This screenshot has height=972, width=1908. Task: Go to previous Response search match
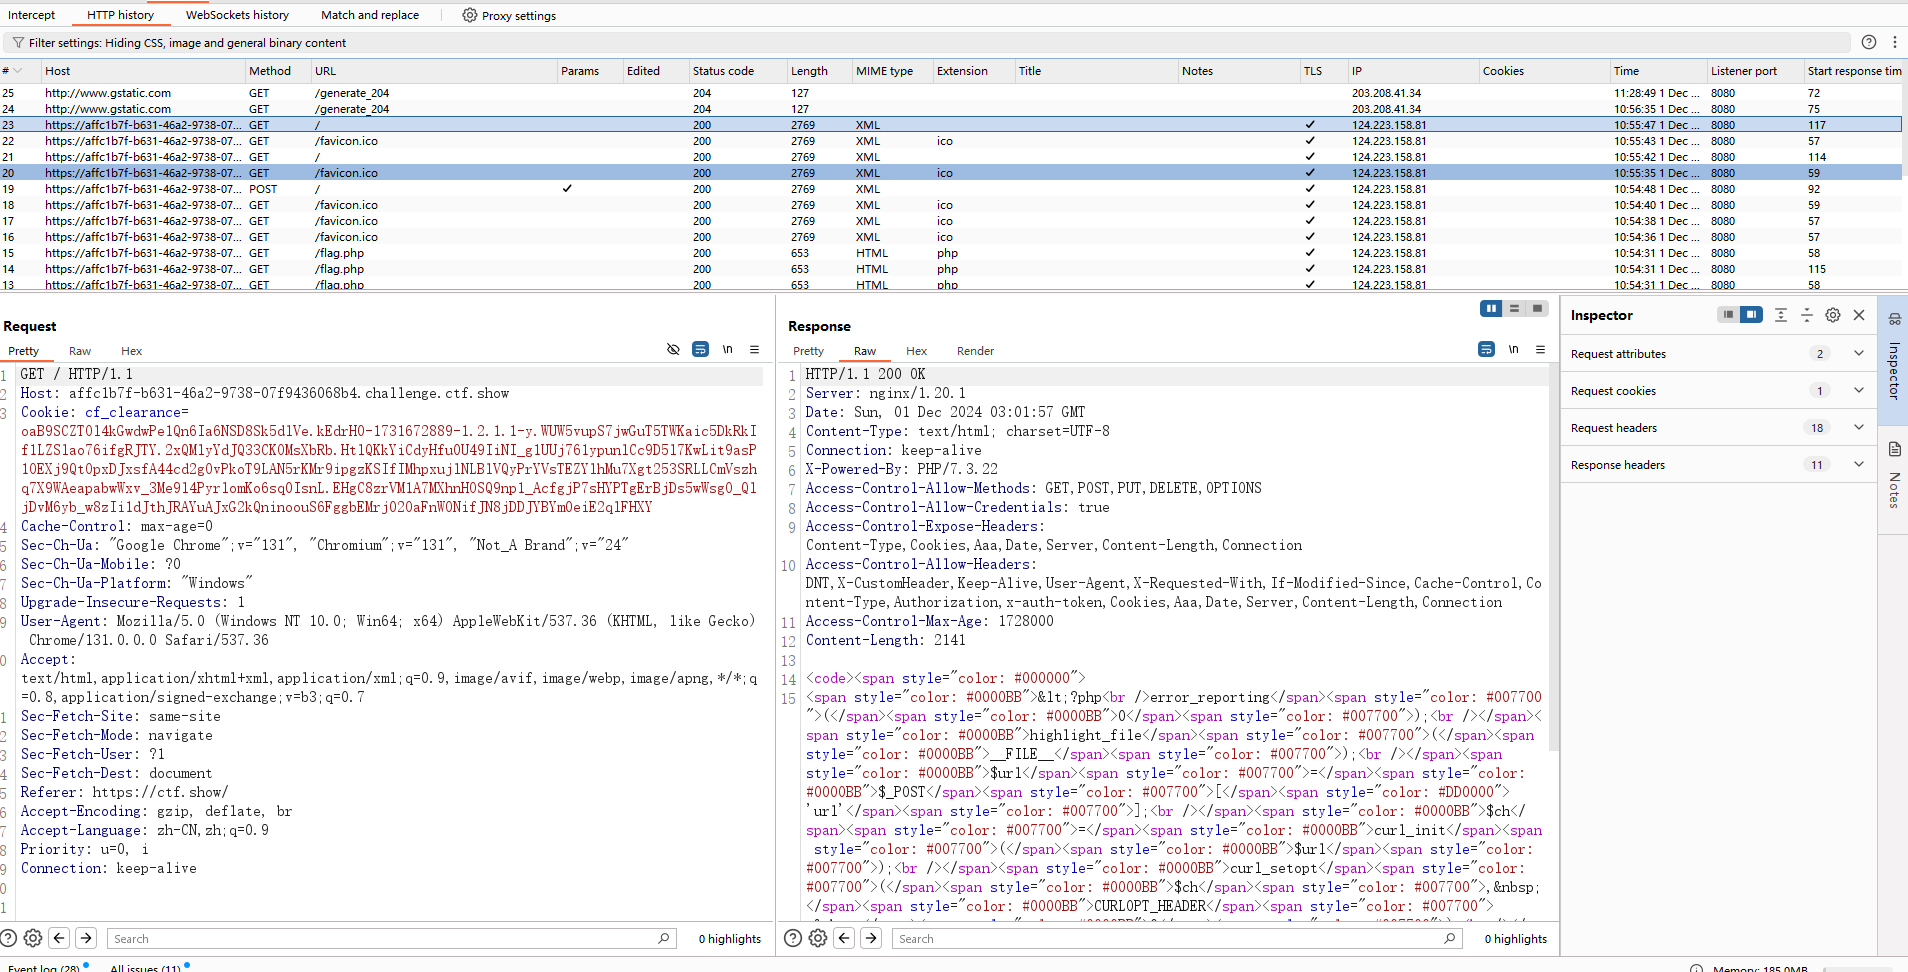[x=844, y=938]
